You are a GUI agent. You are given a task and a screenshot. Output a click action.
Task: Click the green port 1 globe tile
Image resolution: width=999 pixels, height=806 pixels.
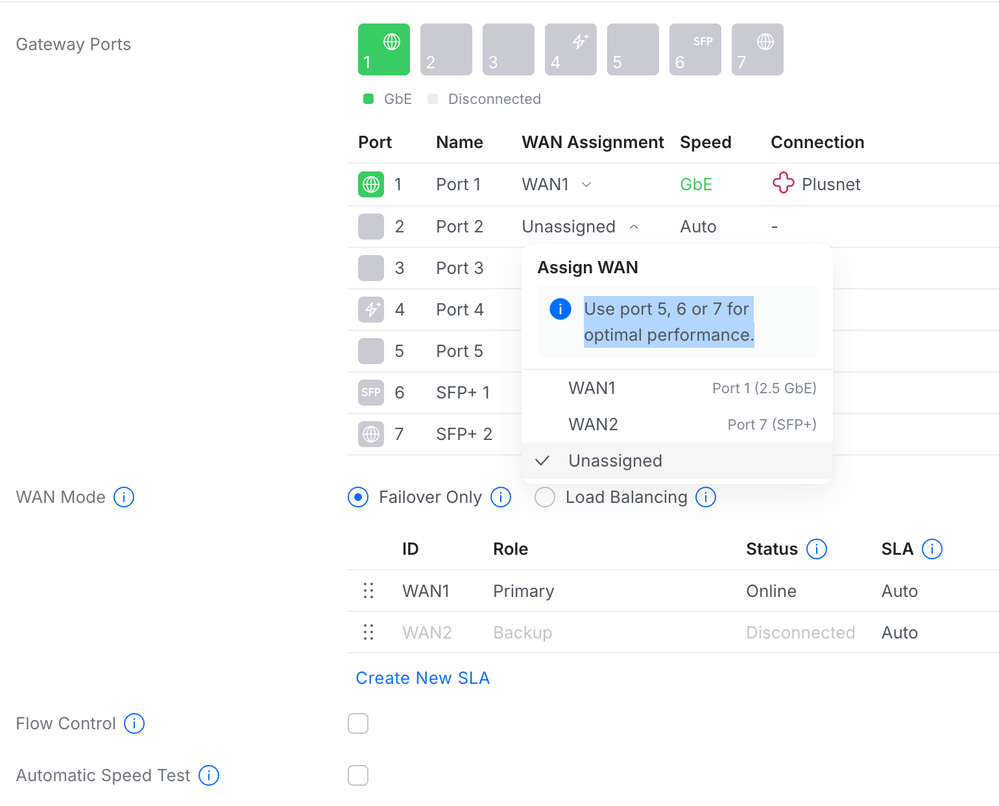(x=384, y=50)
